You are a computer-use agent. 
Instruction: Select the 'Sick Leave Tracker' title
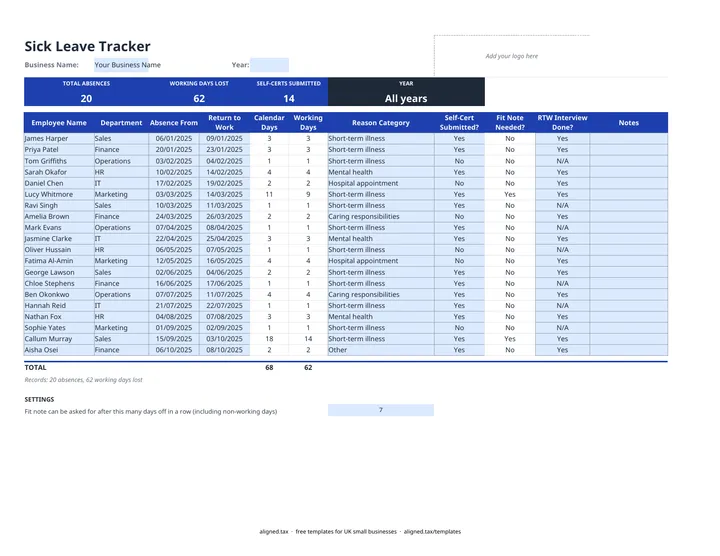click(87, 46)
